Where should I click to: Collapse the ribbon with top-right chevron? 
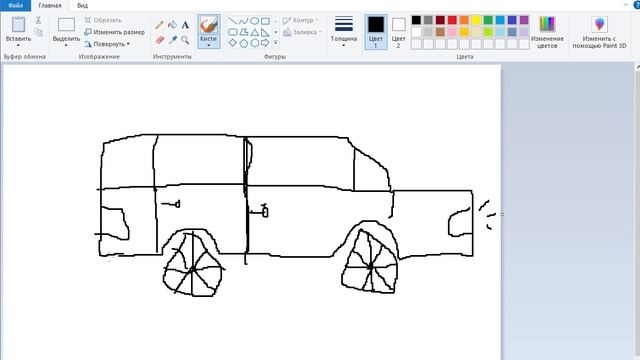pos(626,5)
